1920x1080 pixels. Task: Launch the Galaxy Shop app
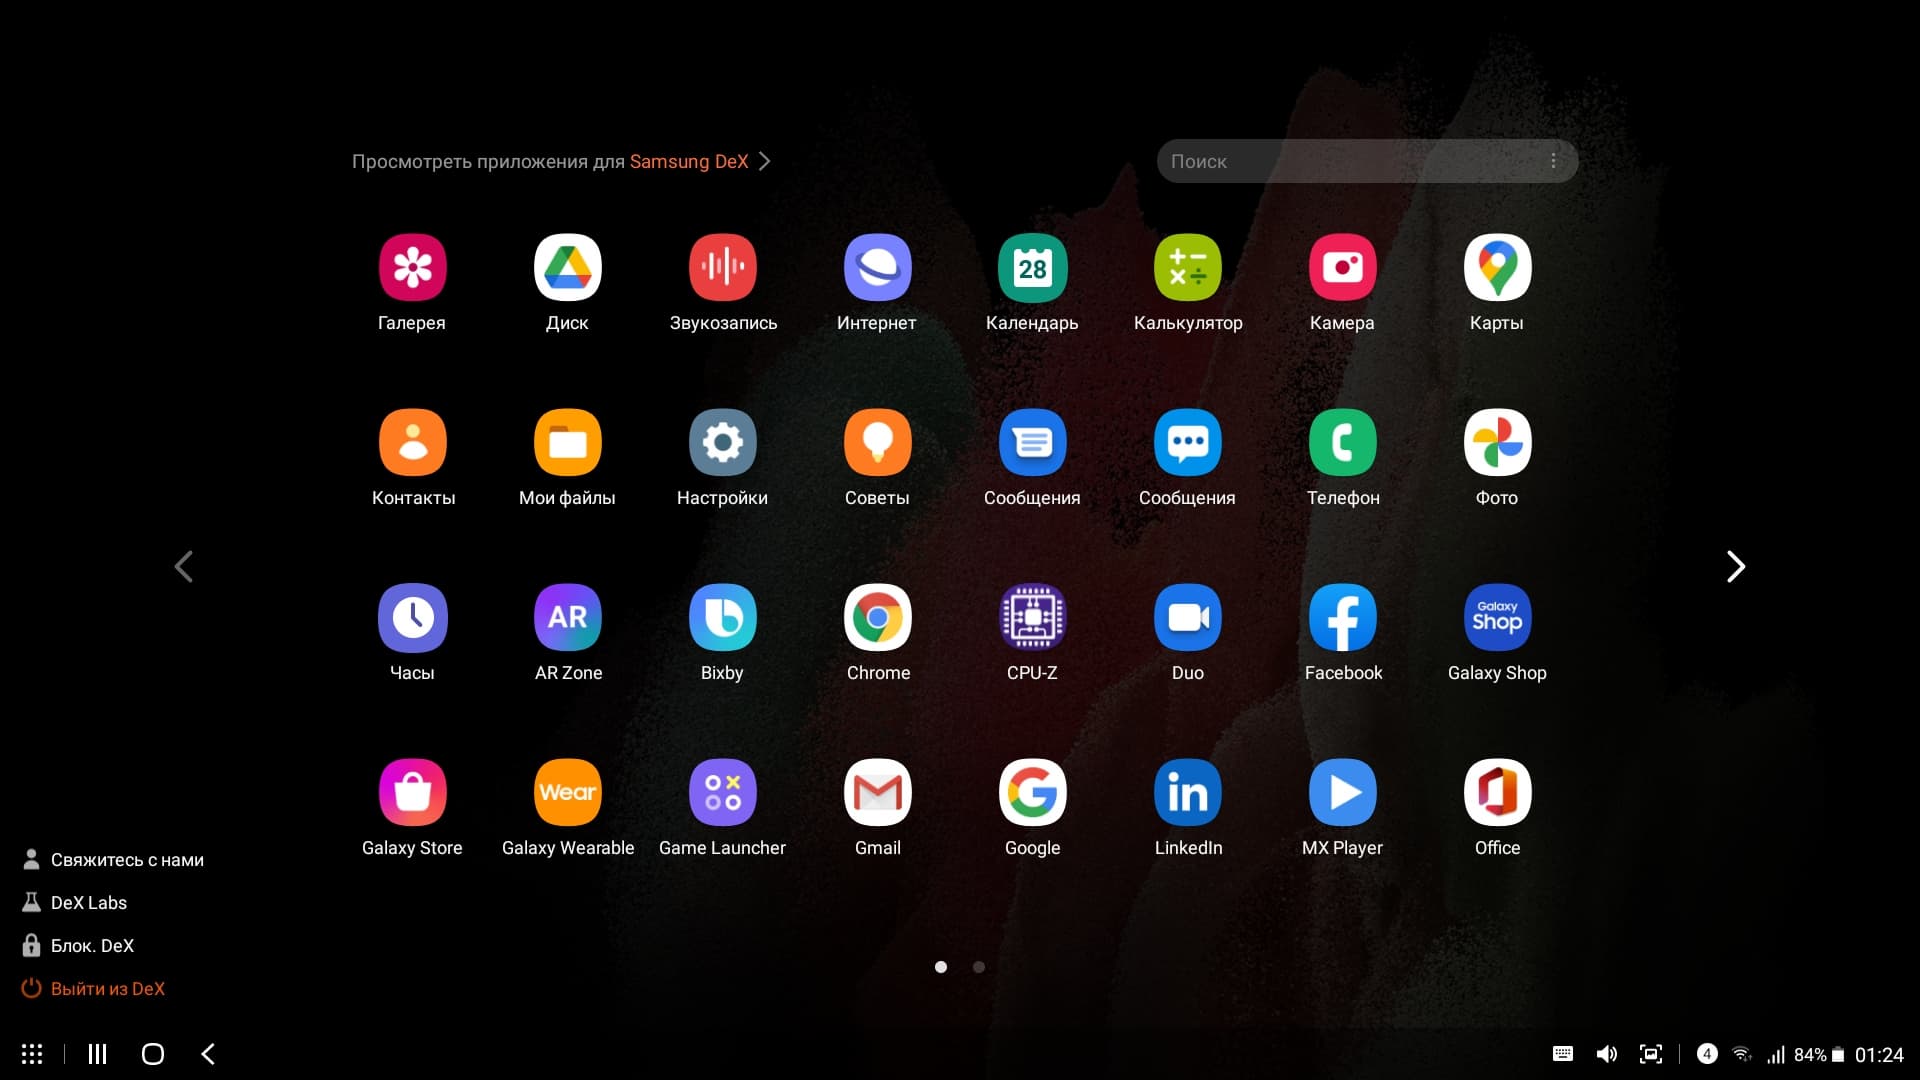point(1497,618)
